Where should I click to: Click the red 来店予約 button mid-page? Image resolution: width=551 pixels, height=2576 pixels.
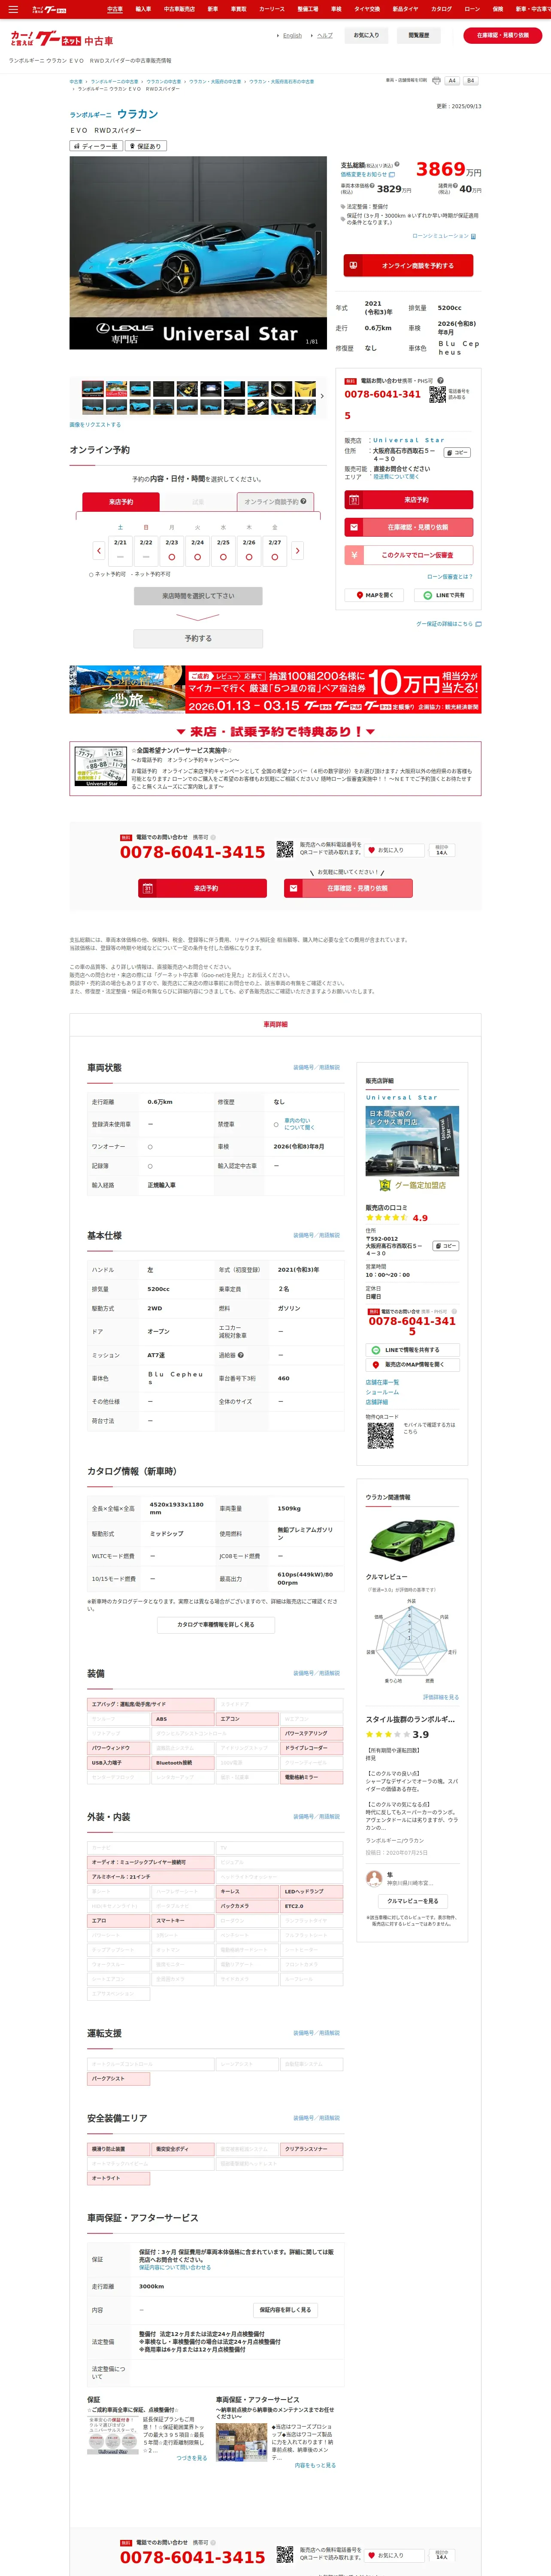[202, 888]
